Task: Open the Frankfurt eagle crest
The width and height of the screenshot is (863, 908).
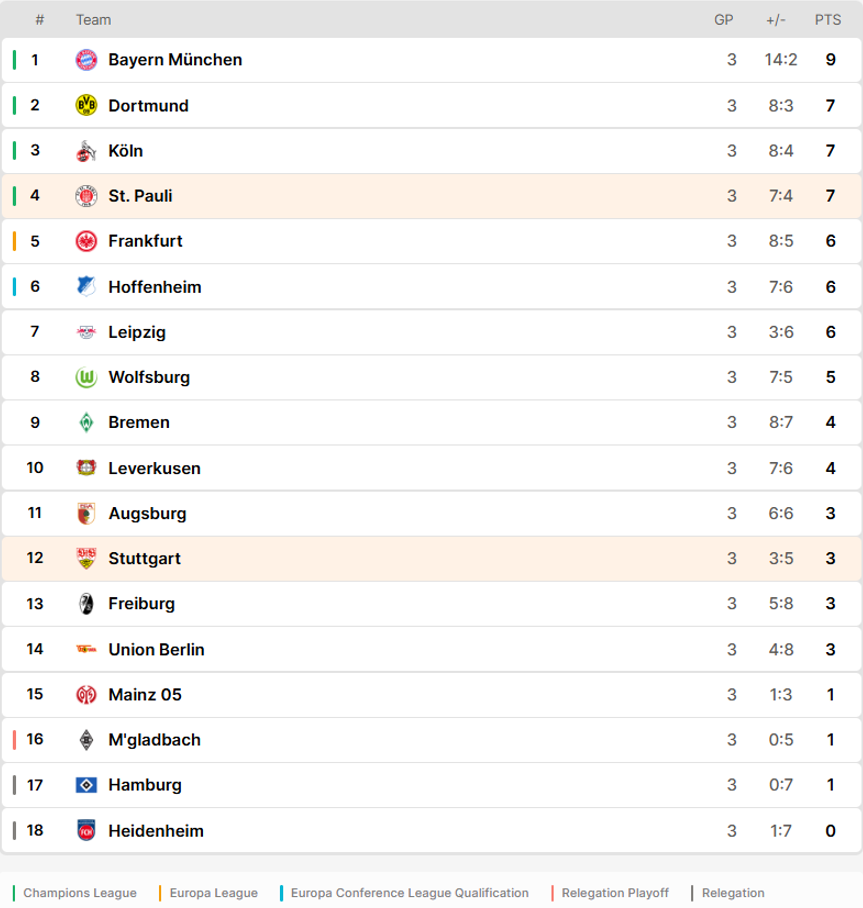Action: point(86,241)
